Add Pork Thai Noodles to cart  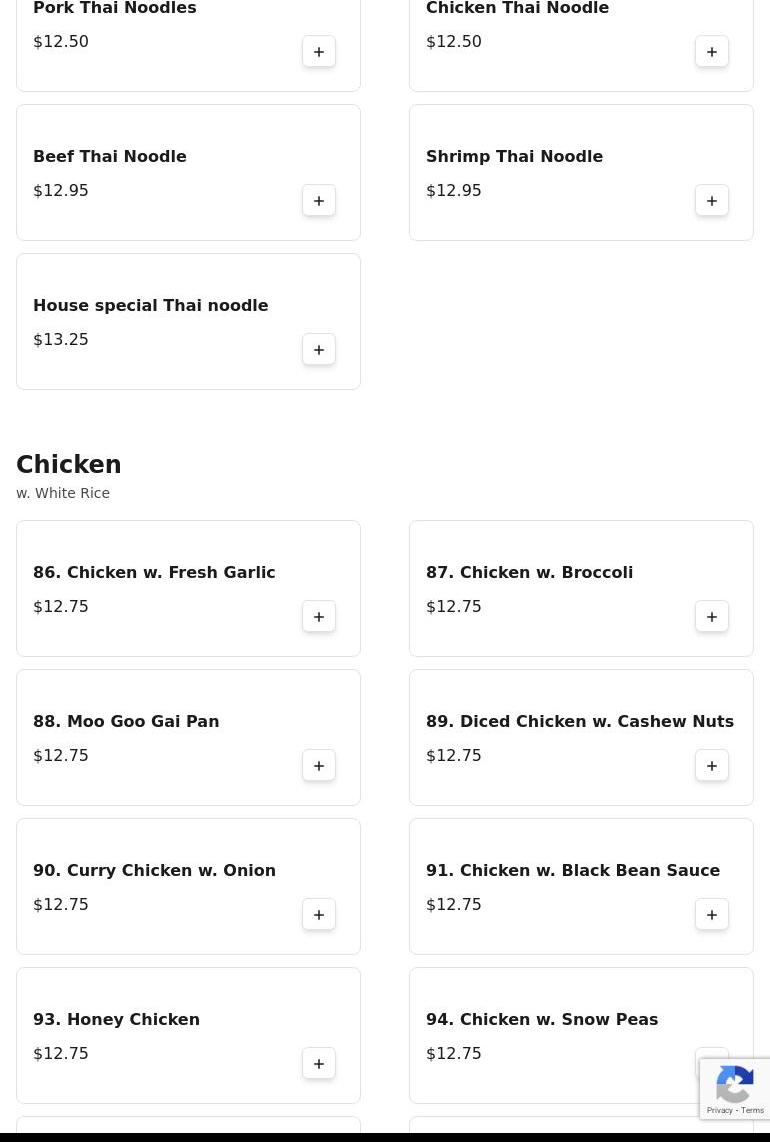(319, 52)
